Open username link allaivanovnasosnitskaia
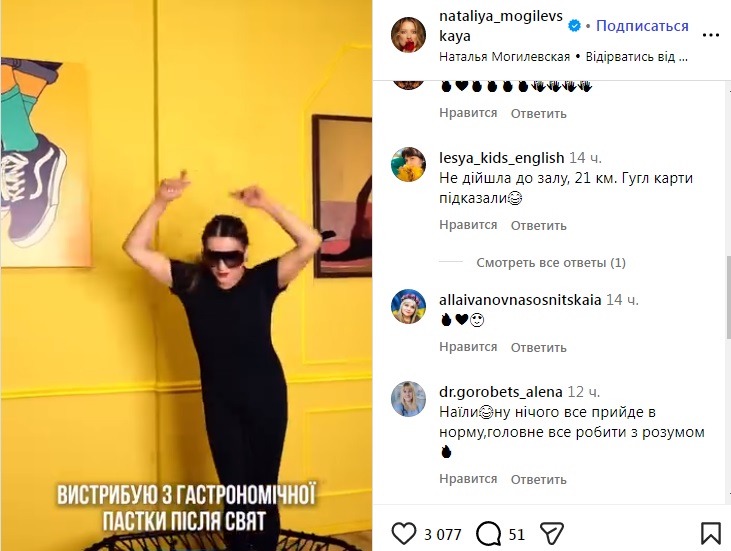 520,300
